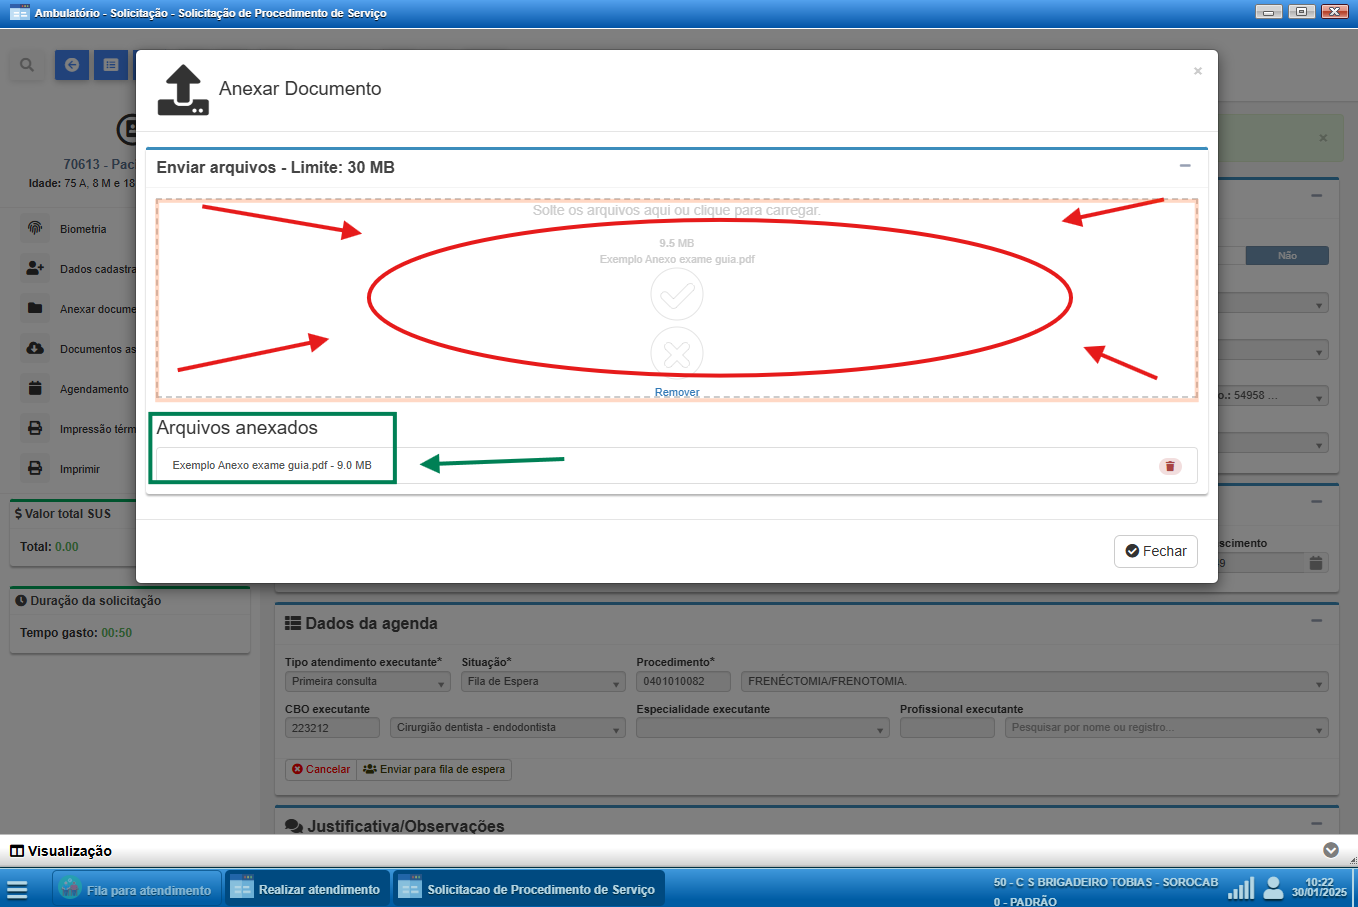1358x907 pixels.
Task: Close the Anexar Documento dialog with X
Action: (1197, 71)
